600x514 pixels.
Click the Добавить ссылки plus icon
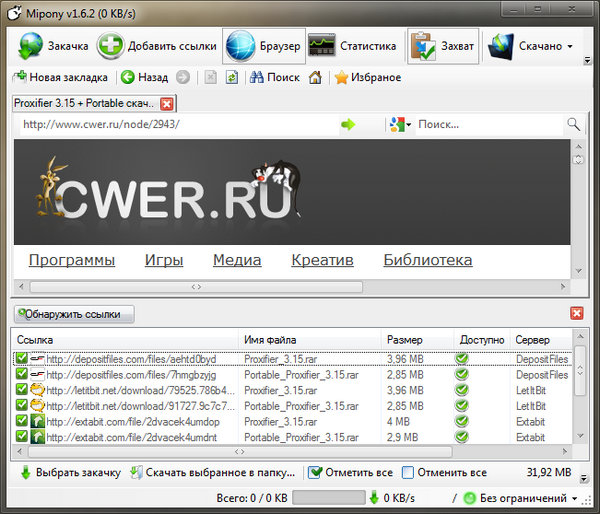[x=111, y=46]
